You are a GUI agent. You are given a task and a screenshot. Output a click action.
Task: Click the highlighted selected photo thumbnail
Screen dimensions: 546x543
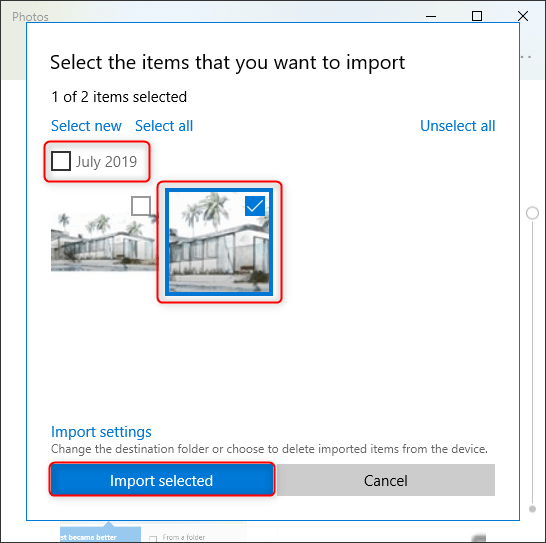219,242
